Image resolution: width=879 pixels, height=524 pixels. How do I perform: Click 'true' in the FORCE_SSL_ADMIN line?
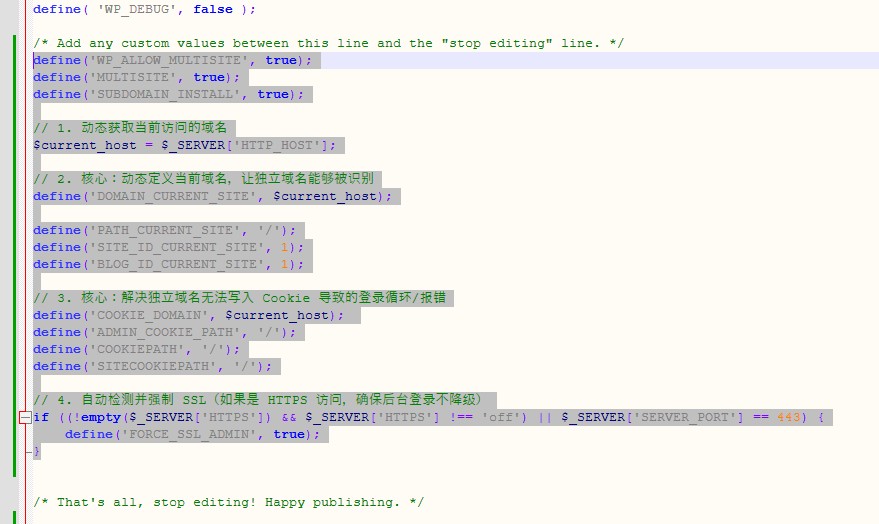[x=289, y=434]
